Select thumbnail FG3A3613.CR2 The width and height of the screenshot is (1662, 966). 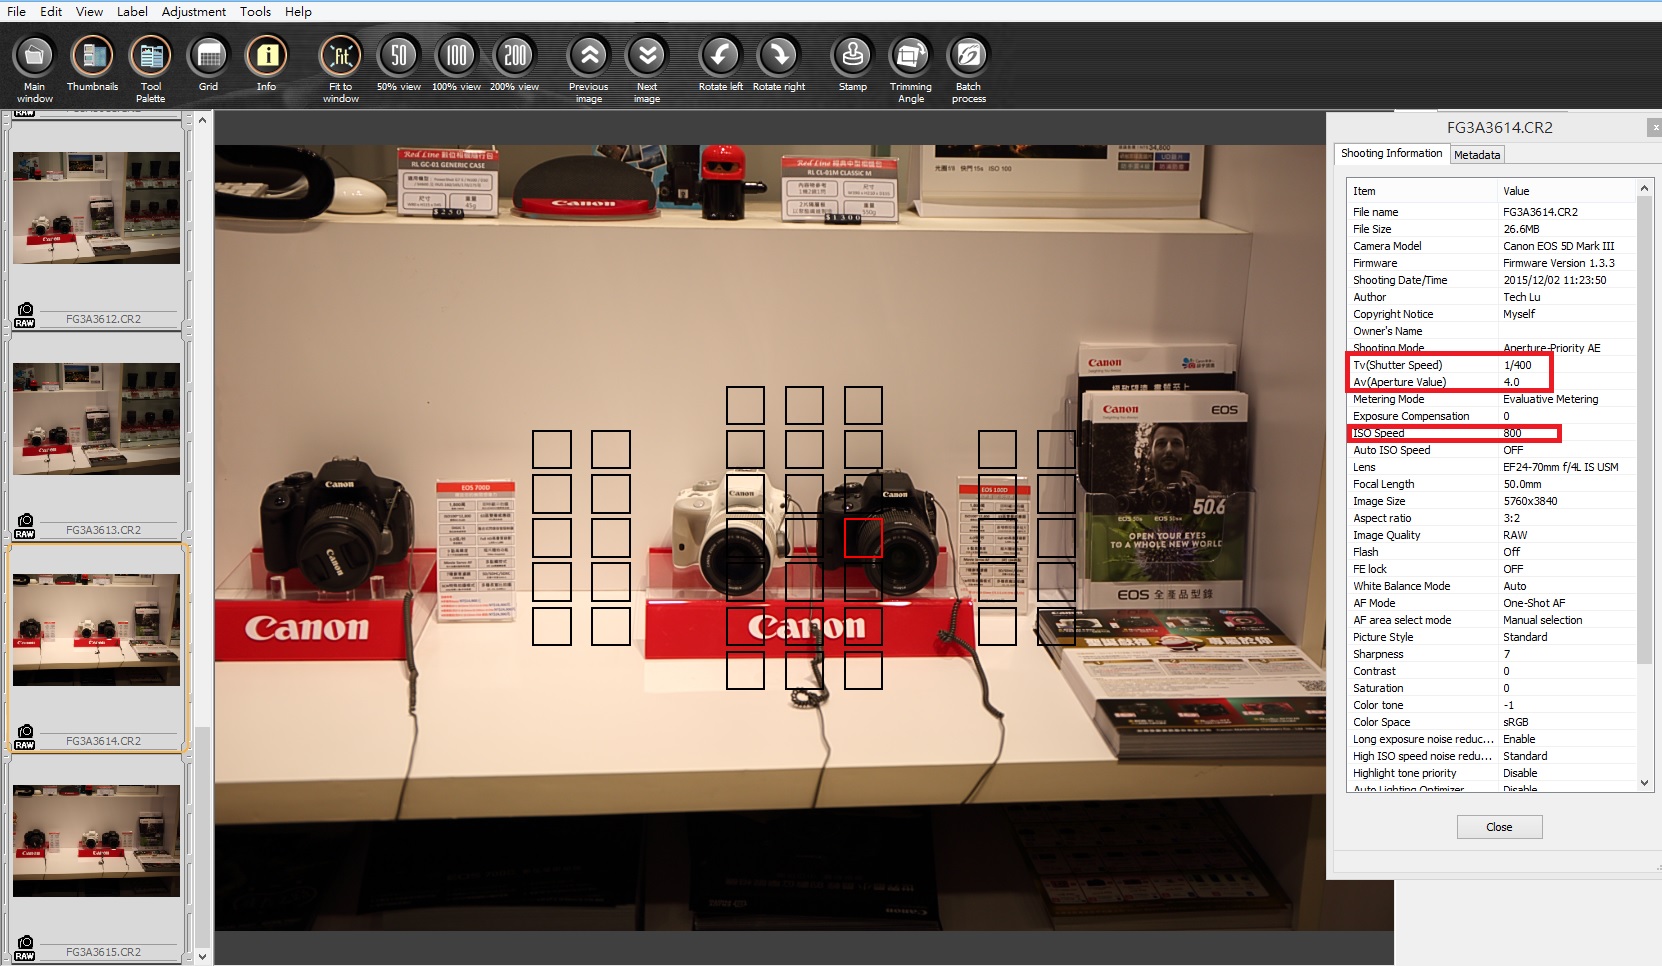coord(96,419)
